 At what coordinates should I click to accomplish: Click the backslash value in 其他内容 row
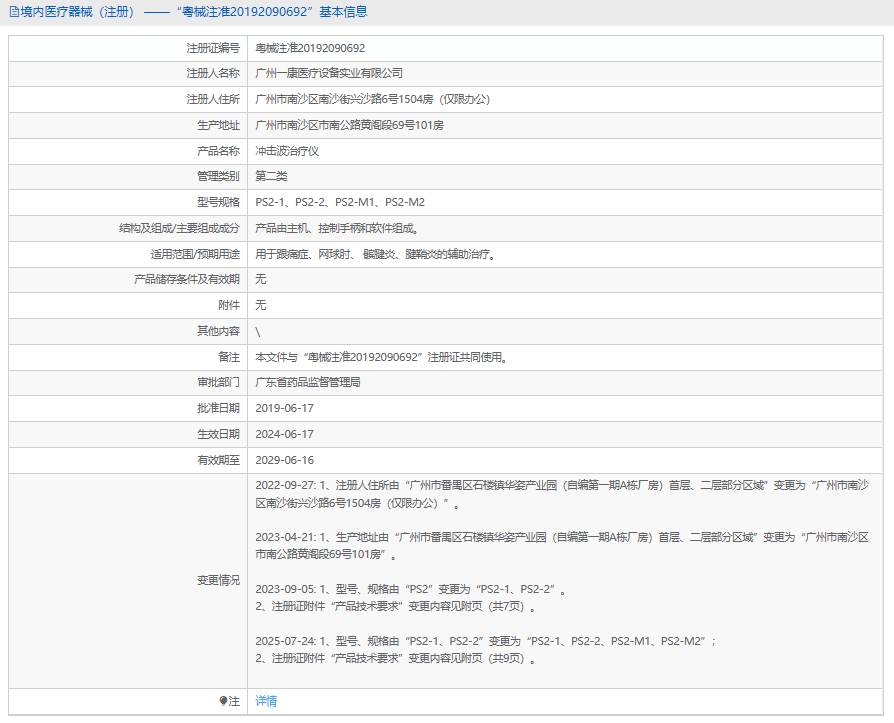click(x=258, y=332)
